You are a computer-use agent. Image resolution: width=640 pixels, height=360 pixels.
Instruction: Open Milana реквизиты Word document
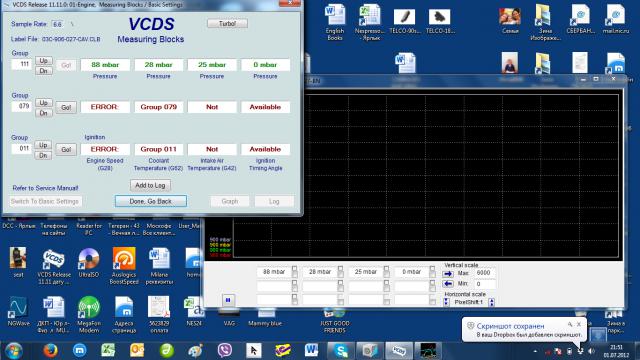click(x=159, y=265)
